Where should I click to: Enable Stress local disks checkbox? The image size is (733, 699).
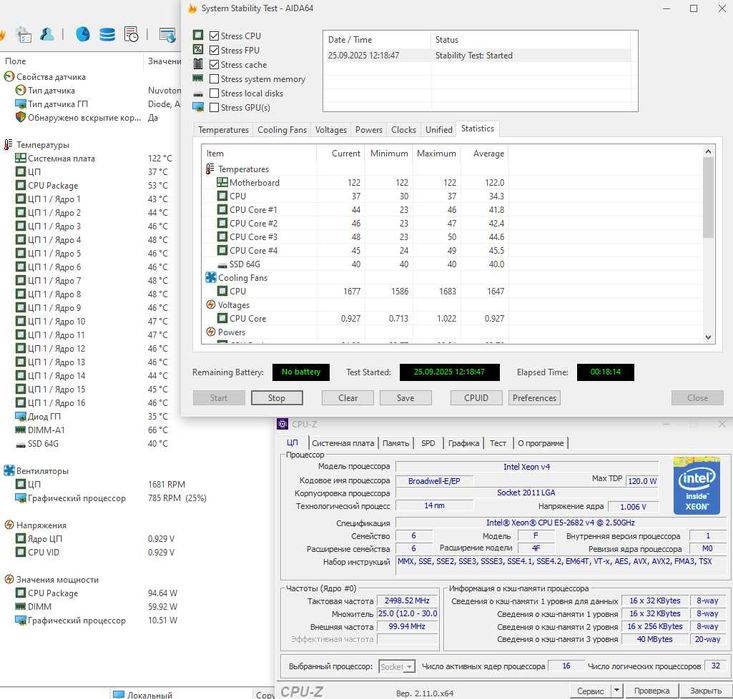point(214,93)
